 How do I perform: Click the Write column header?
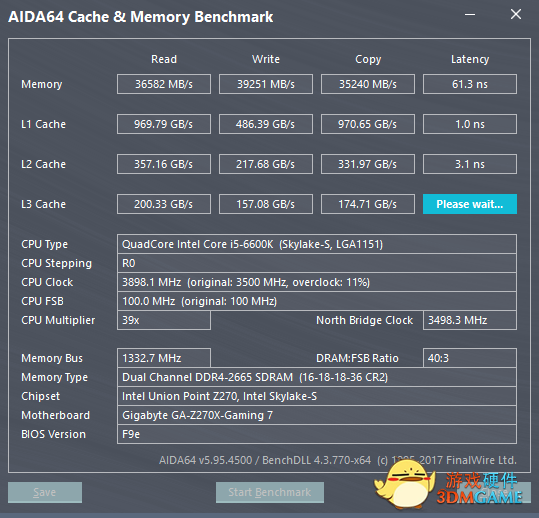coord(266,59)
